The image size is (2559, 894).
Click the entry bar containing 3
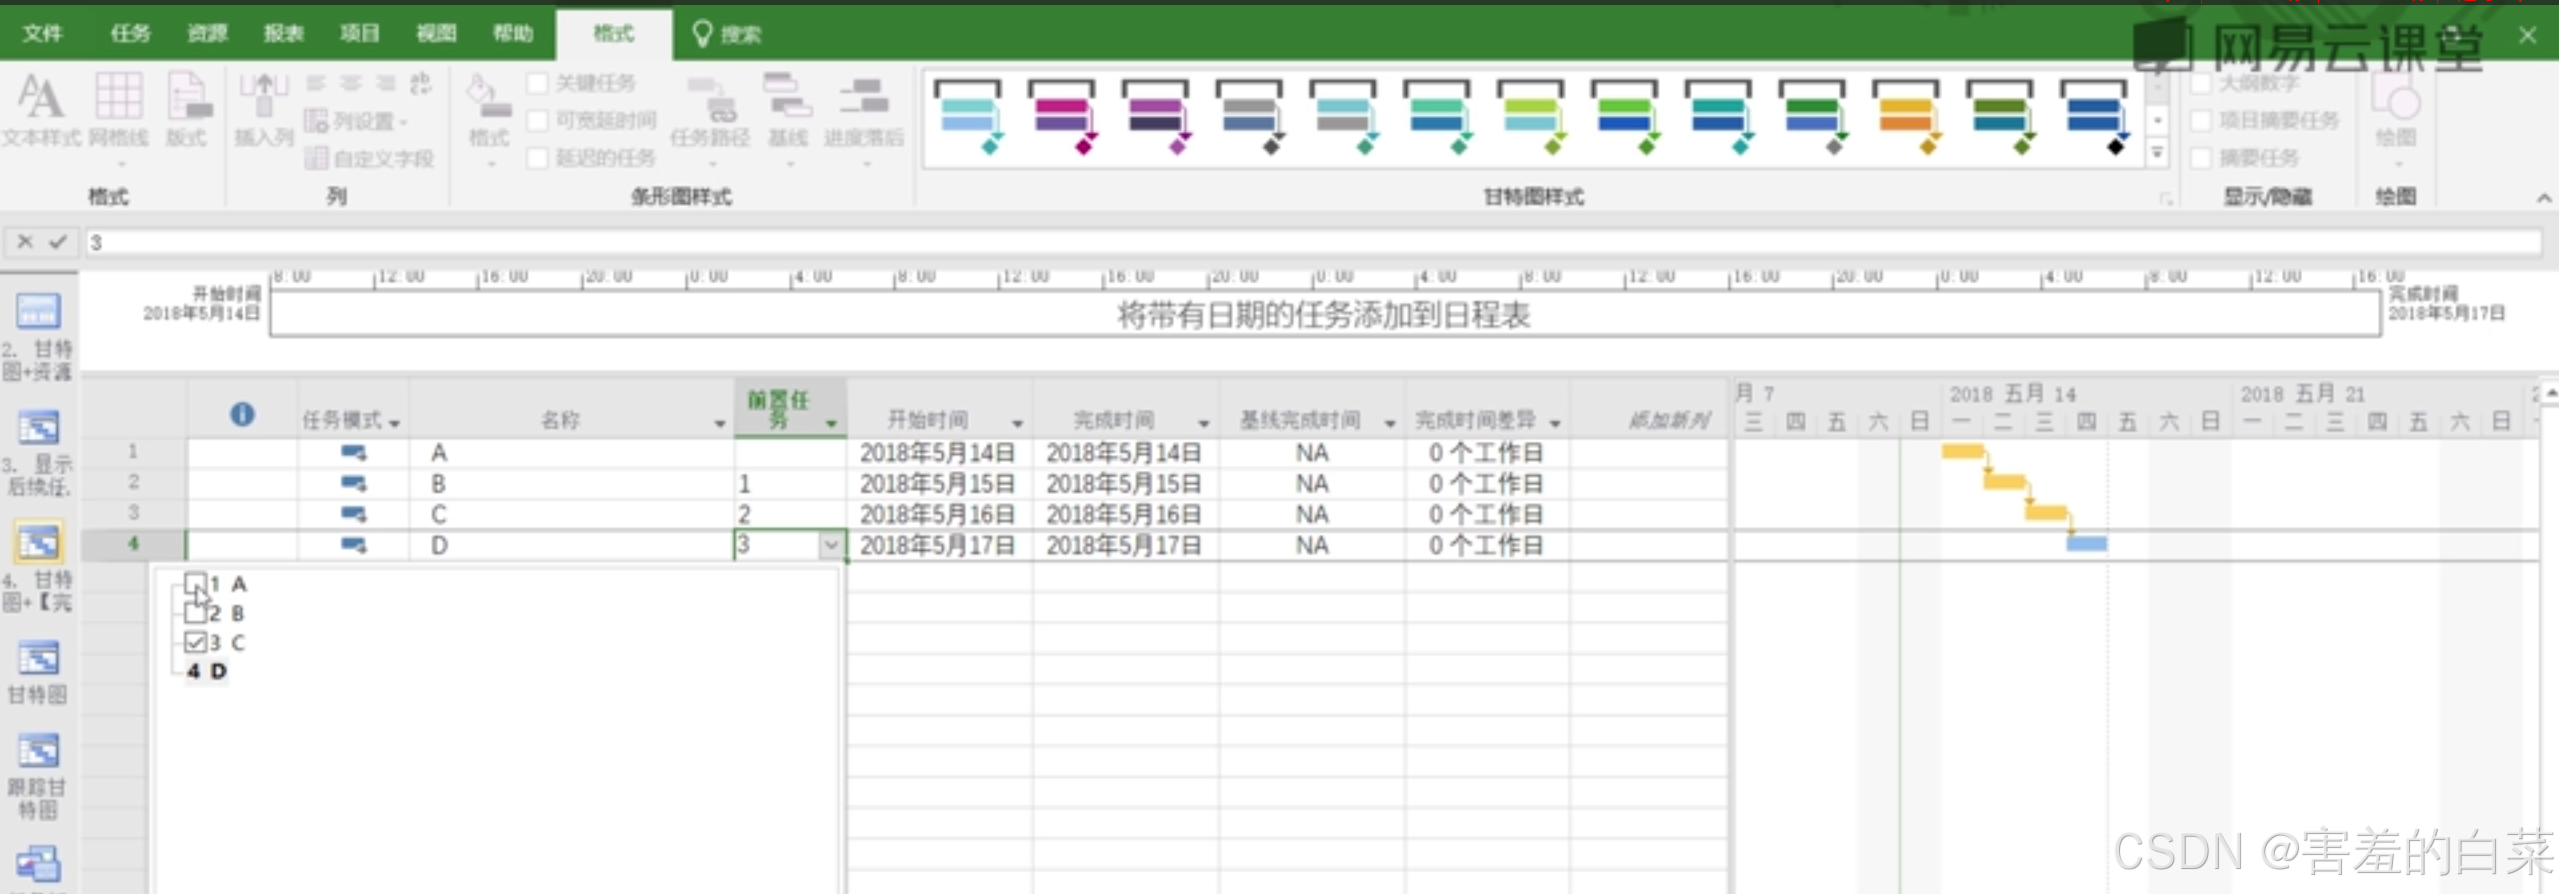coord(1313,242)
